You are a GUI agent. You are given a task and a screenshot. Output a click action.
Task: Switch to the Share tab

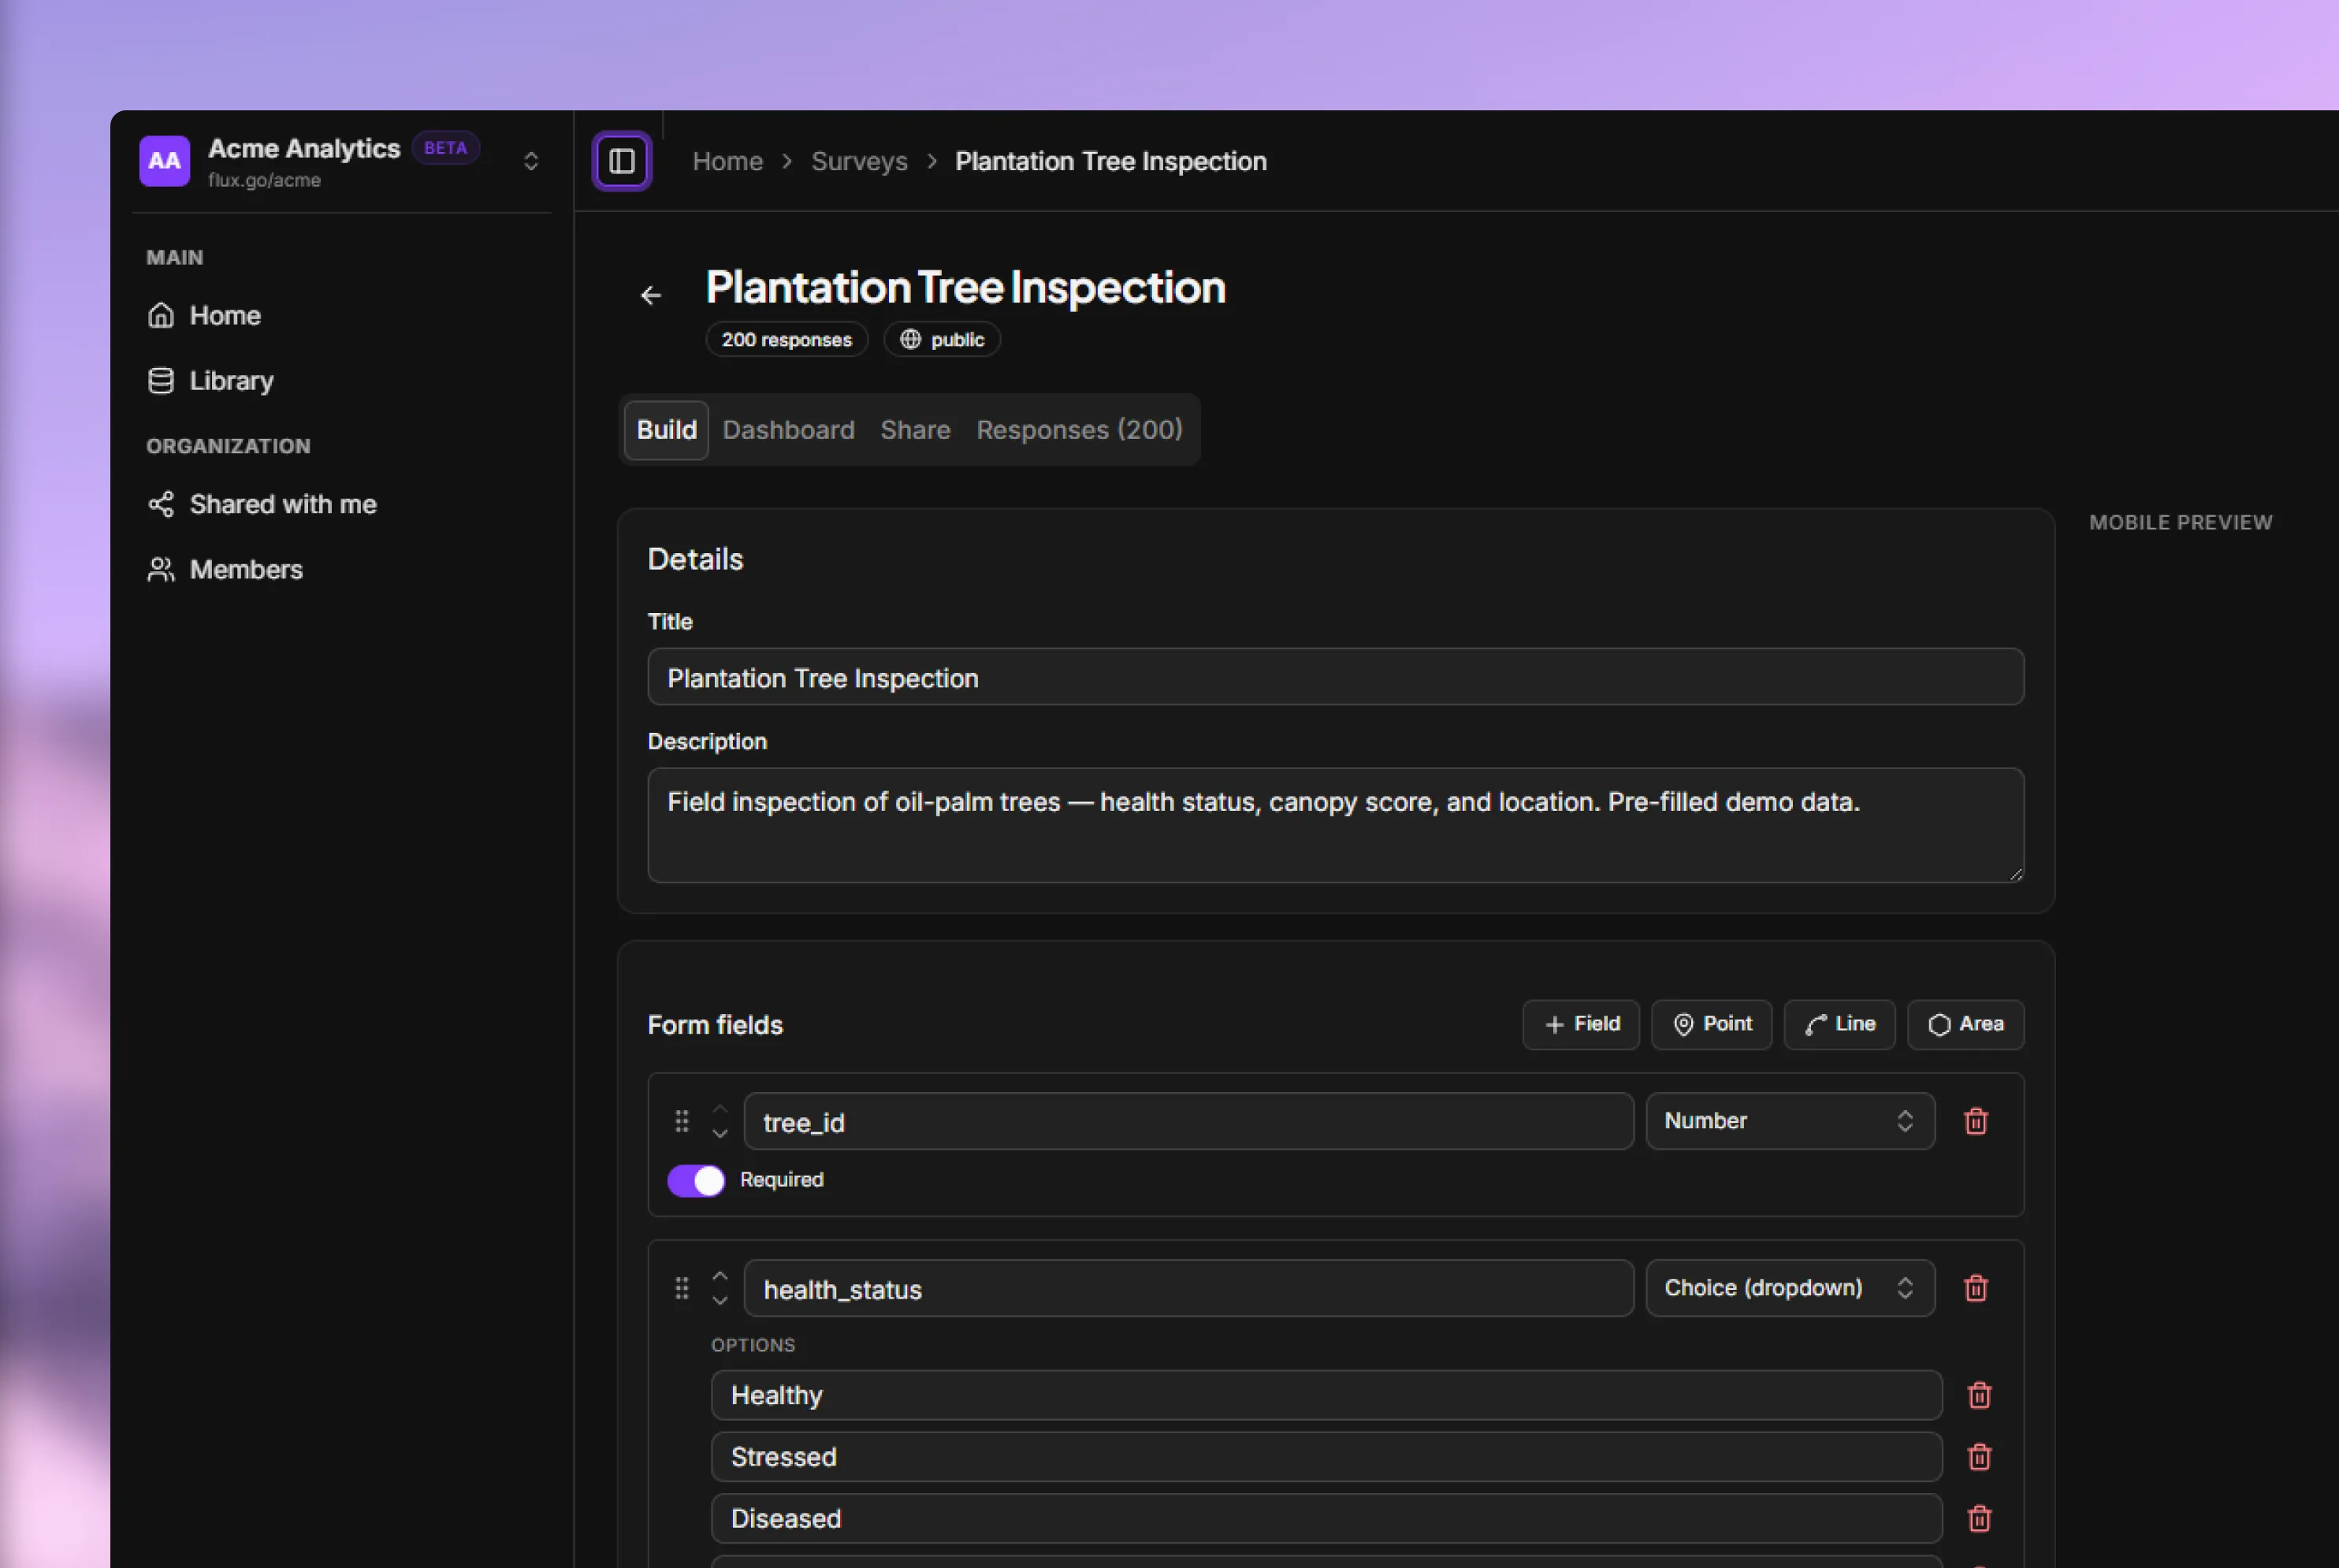click(915, 430)
